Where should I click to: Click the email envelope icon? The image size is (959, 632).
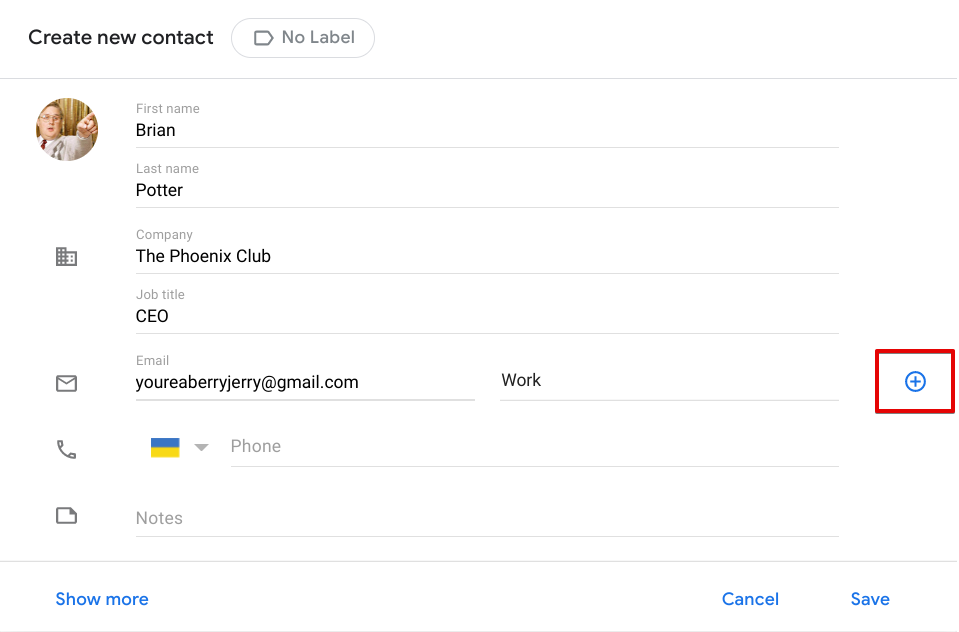(66, 383)
